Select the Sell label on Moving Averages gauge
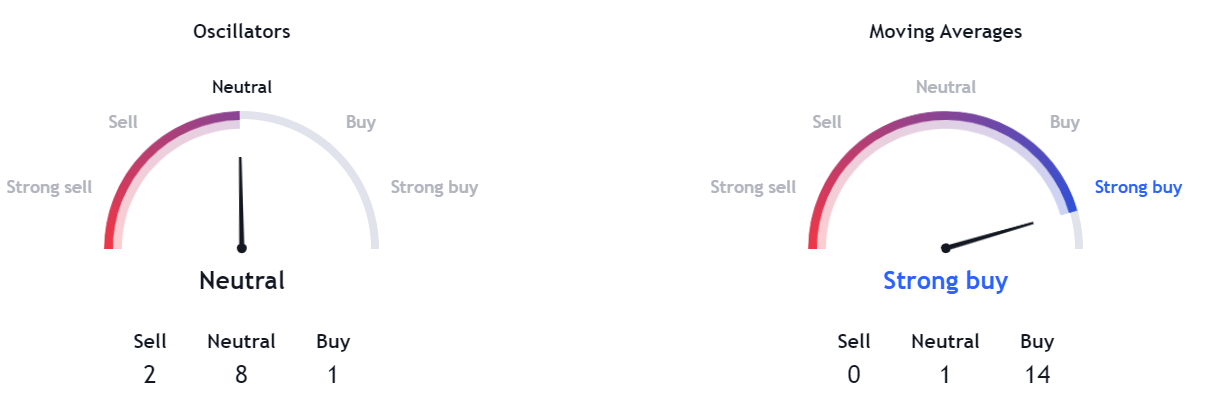 827,122
